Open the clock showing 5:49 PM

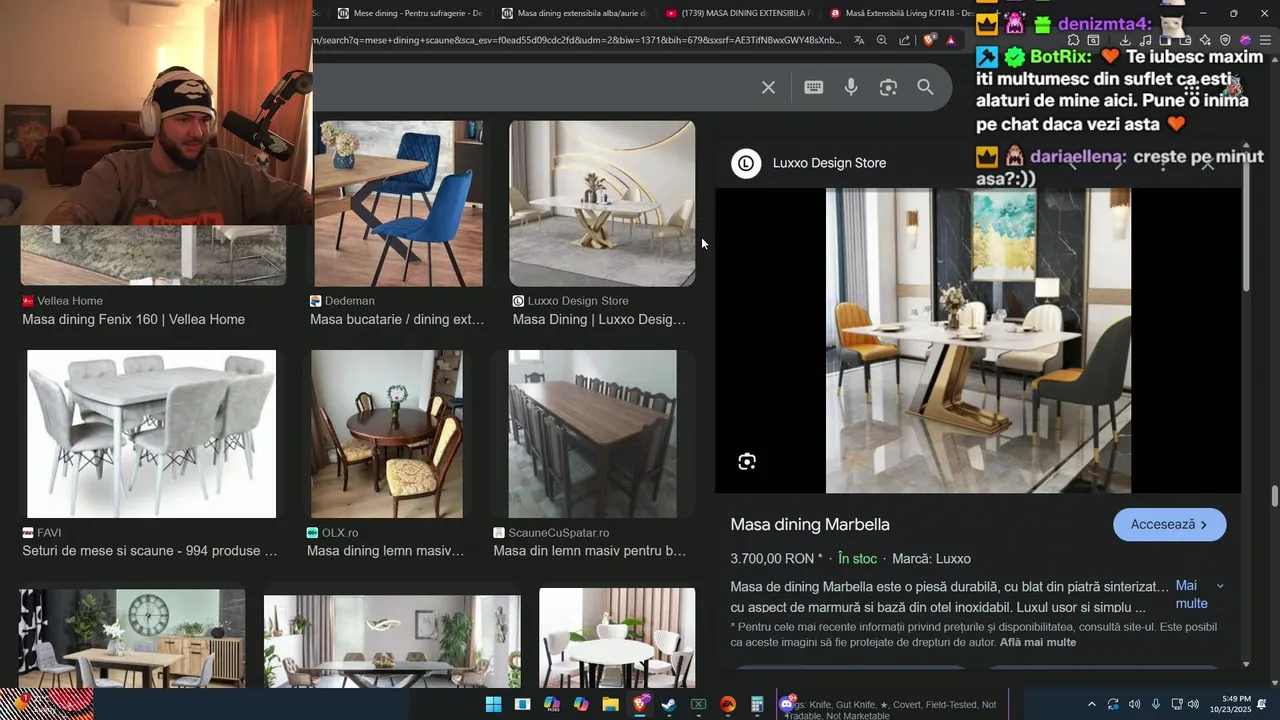[1229, 704]
